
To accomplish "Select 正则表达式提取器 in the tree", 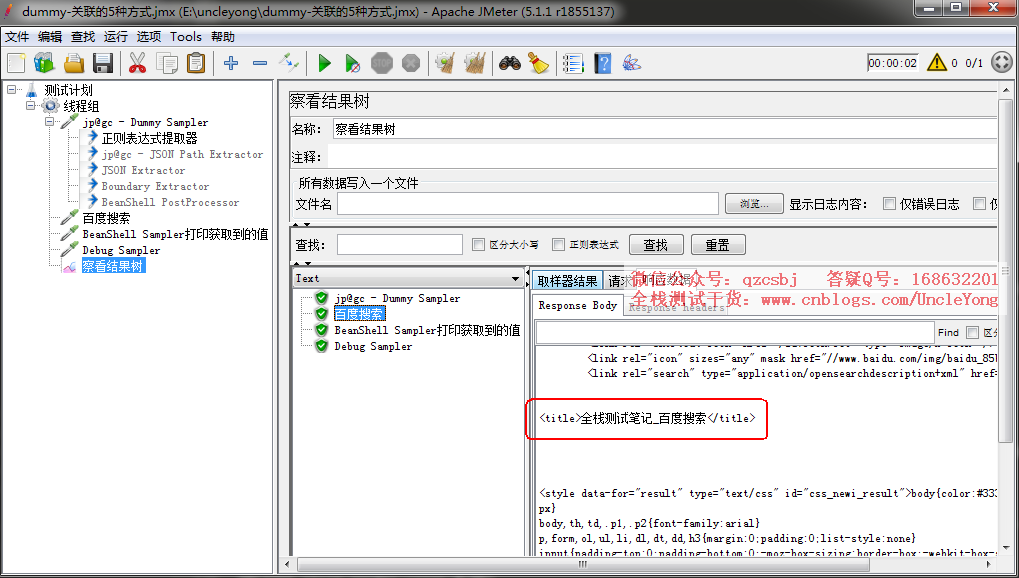I will point(149,138).
